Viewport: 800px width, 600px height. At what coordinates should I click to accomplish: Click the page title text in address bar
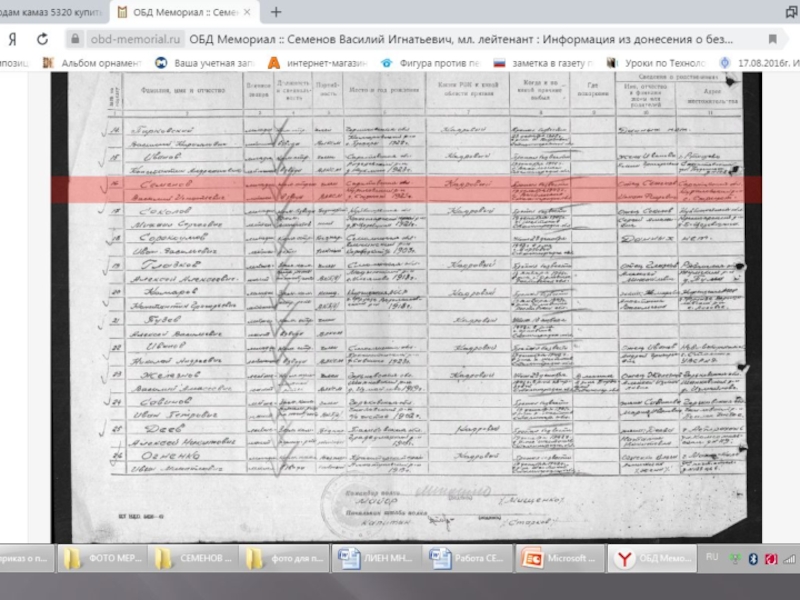(x=461, y=39)
